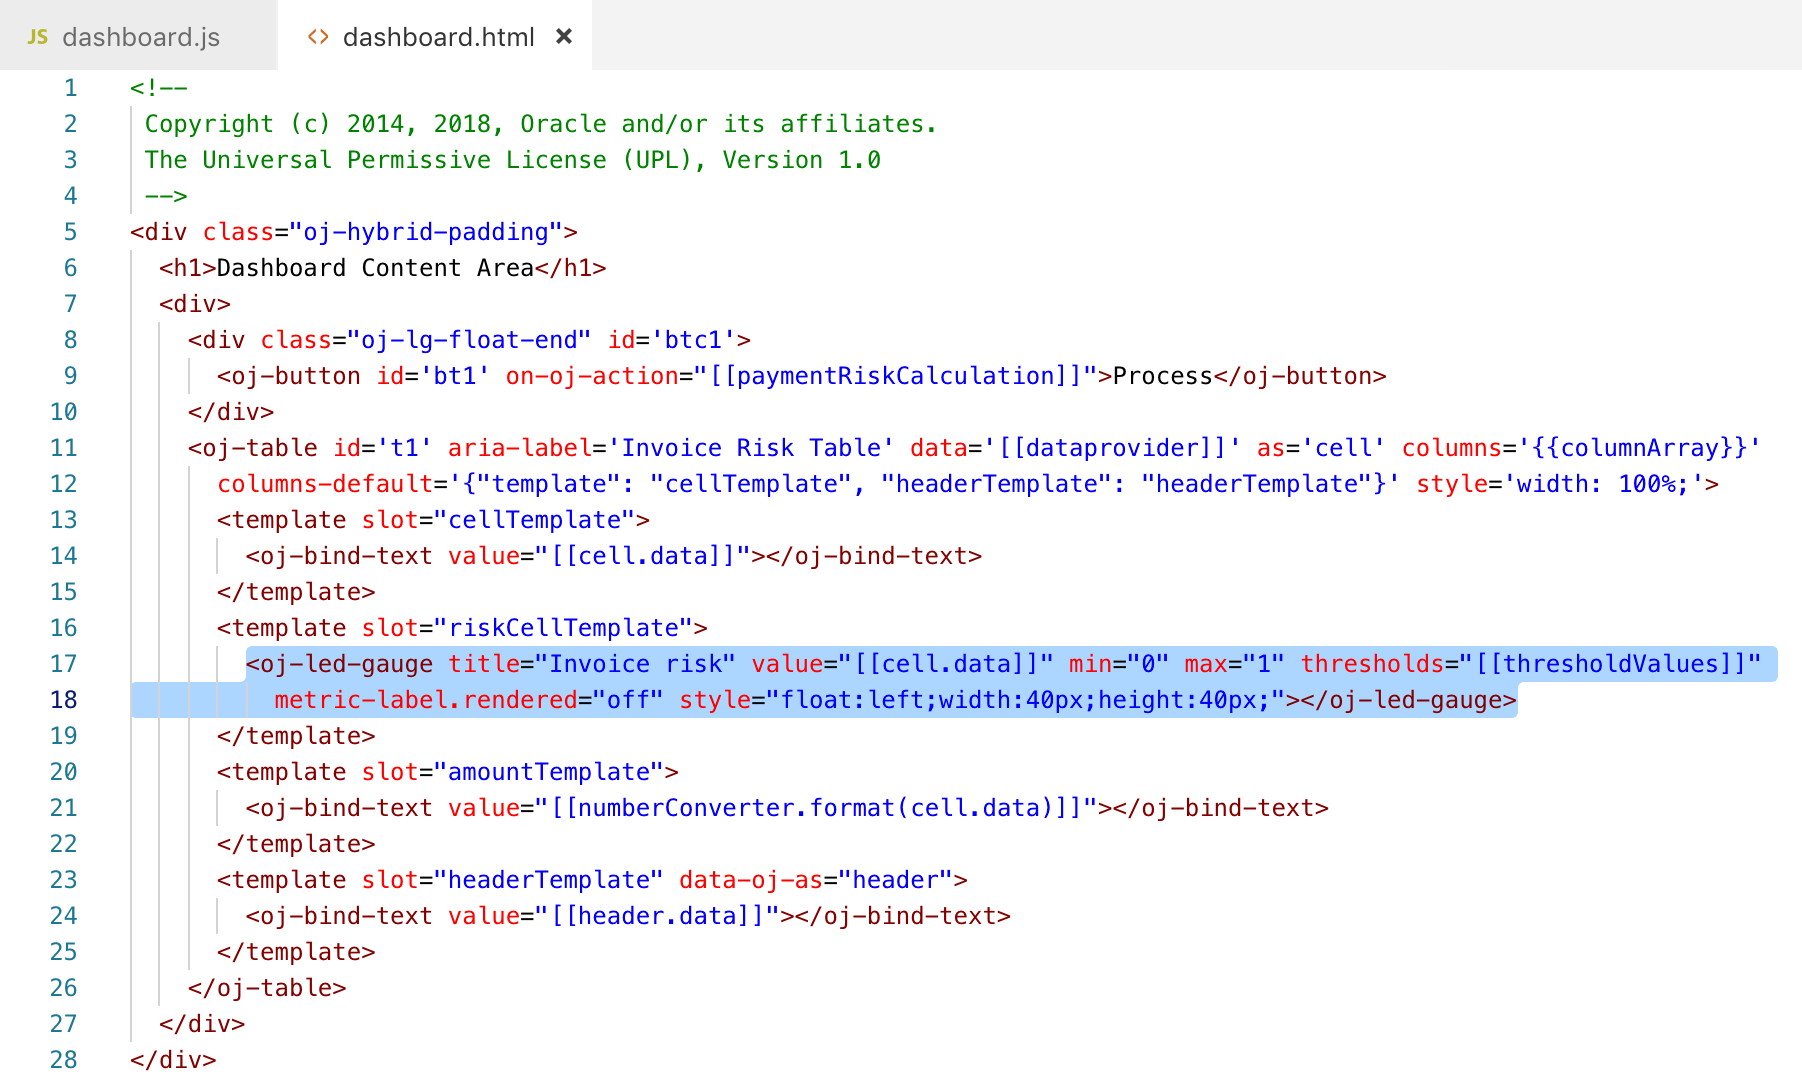This screenshot has width=1802, height=1090.
Task: Click the data-oj-as attribute on headerTemplate
Action: (x=751, y=880)
